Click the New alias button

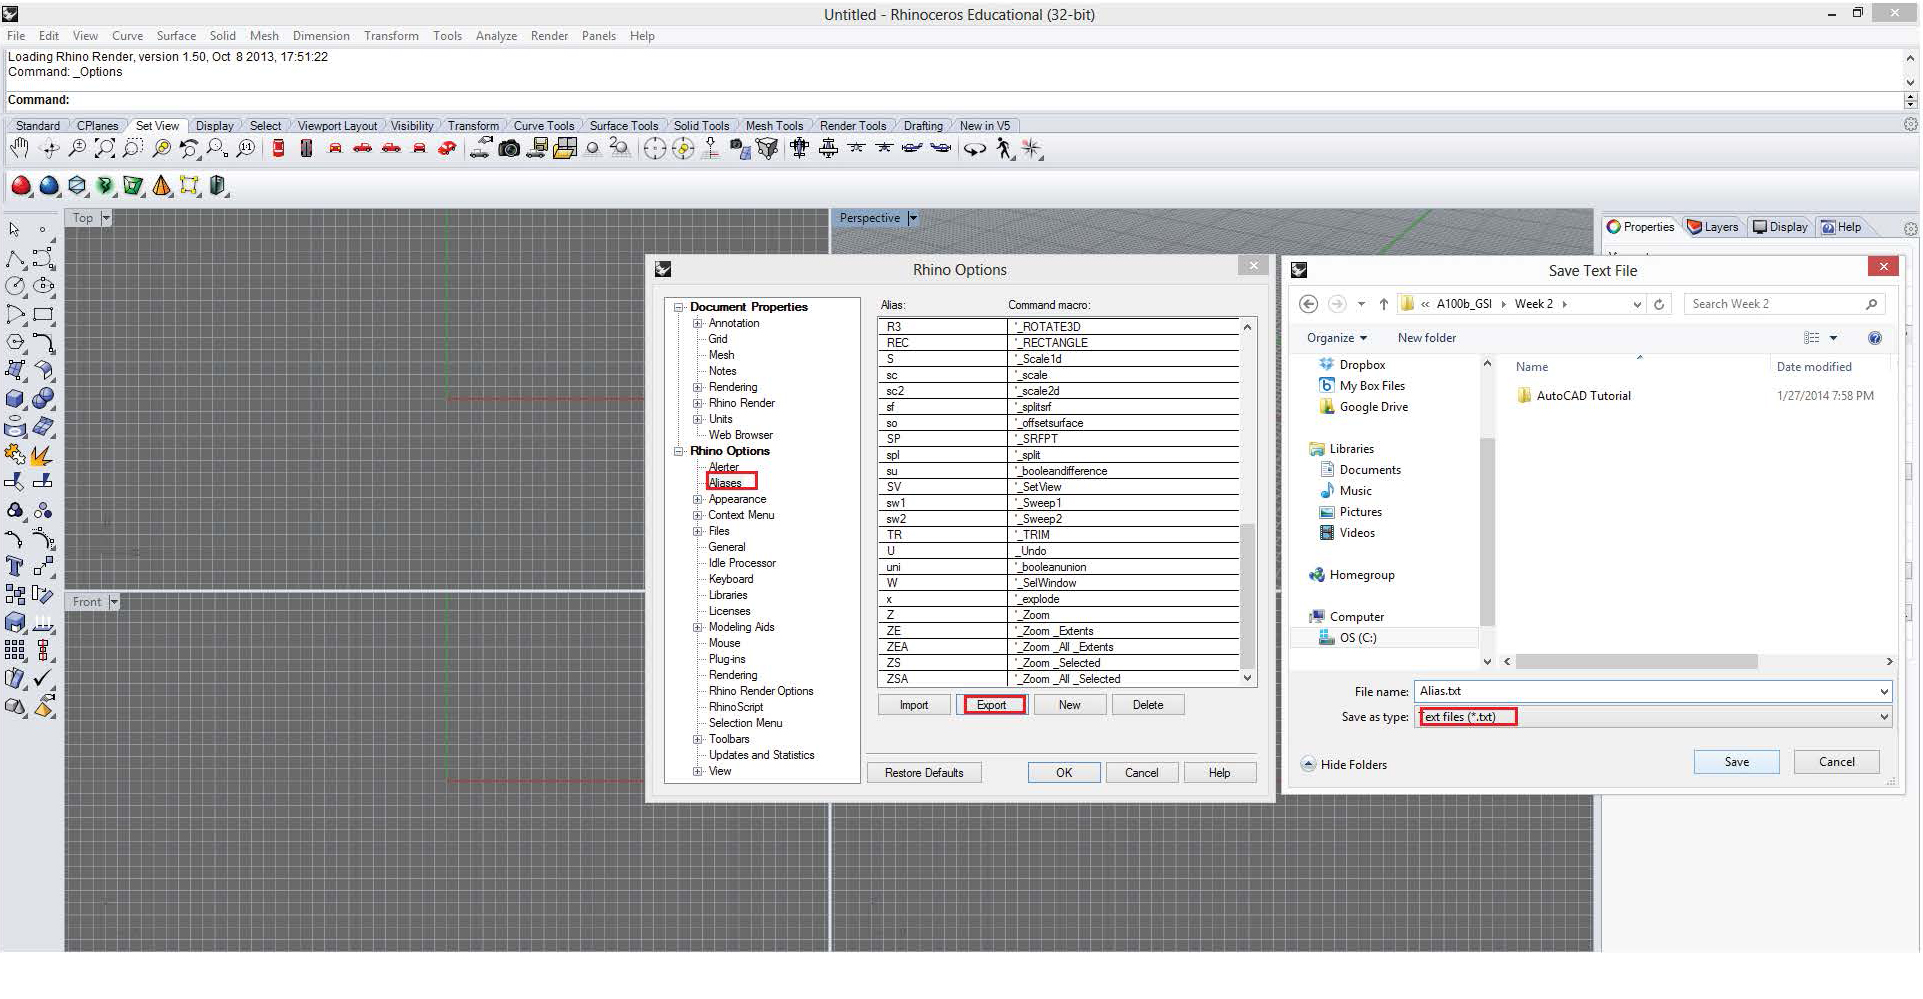pos(1069,705)
